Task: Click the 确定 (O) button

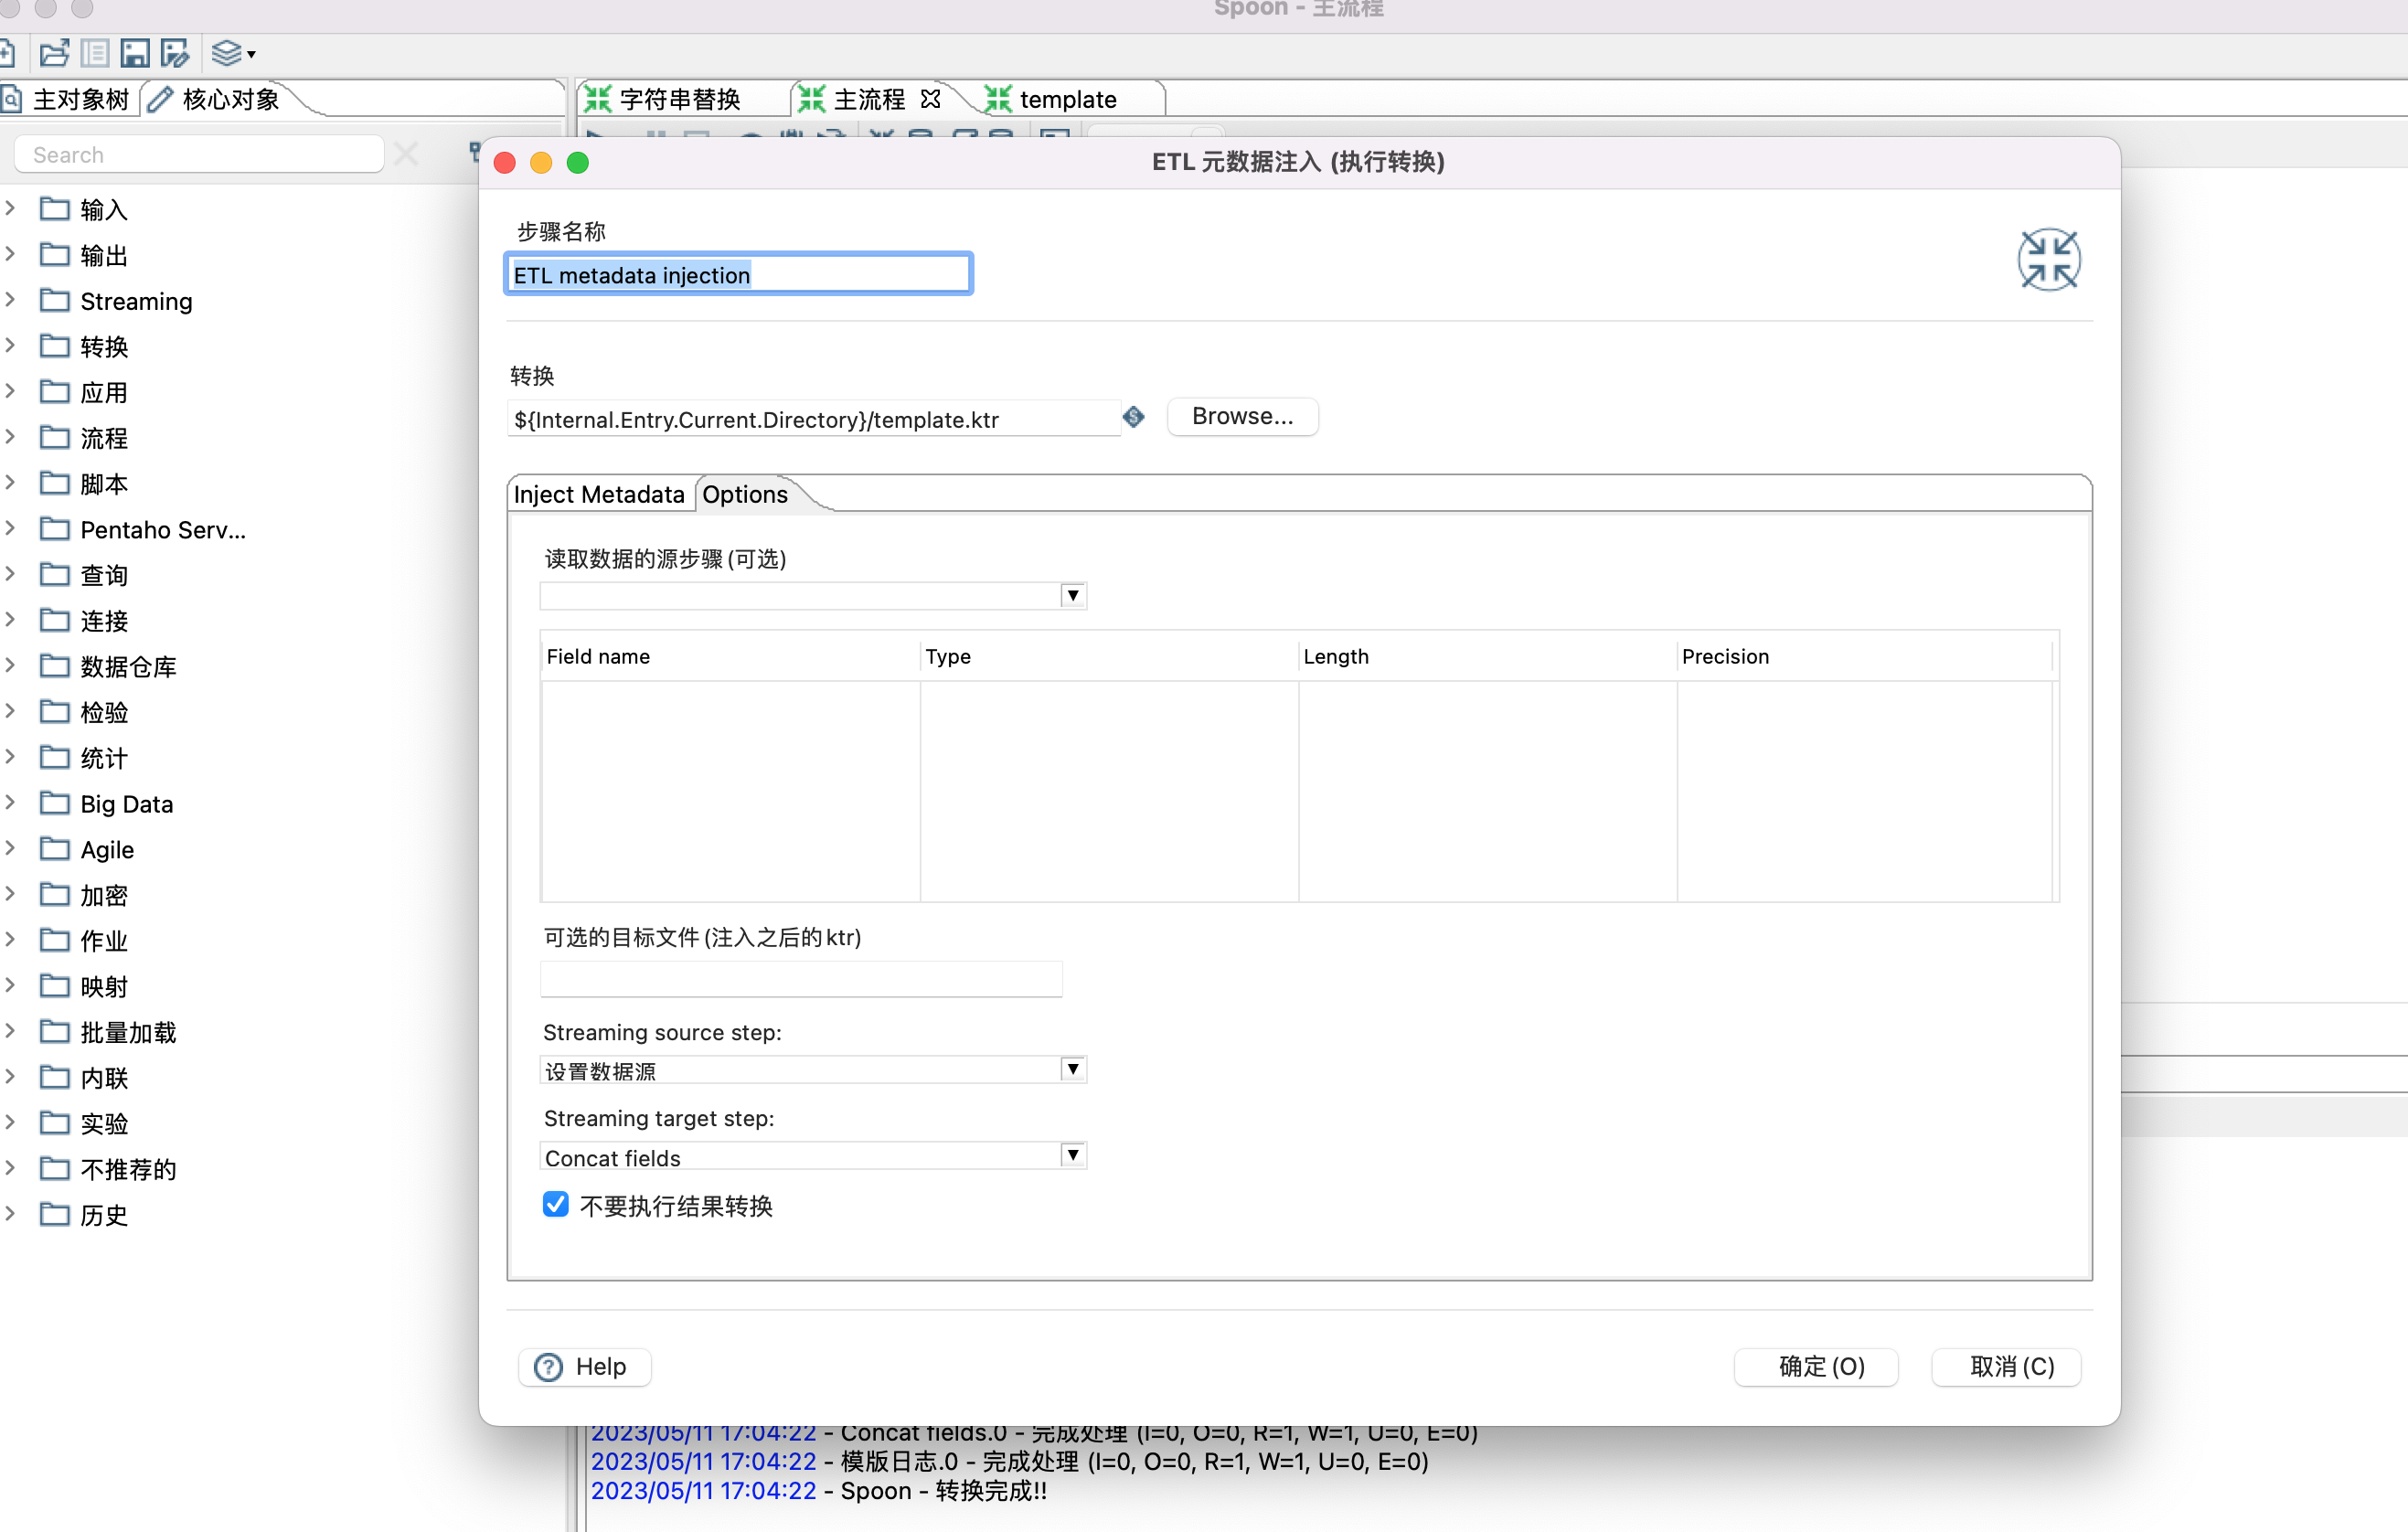Action: pos(1820,1366)
